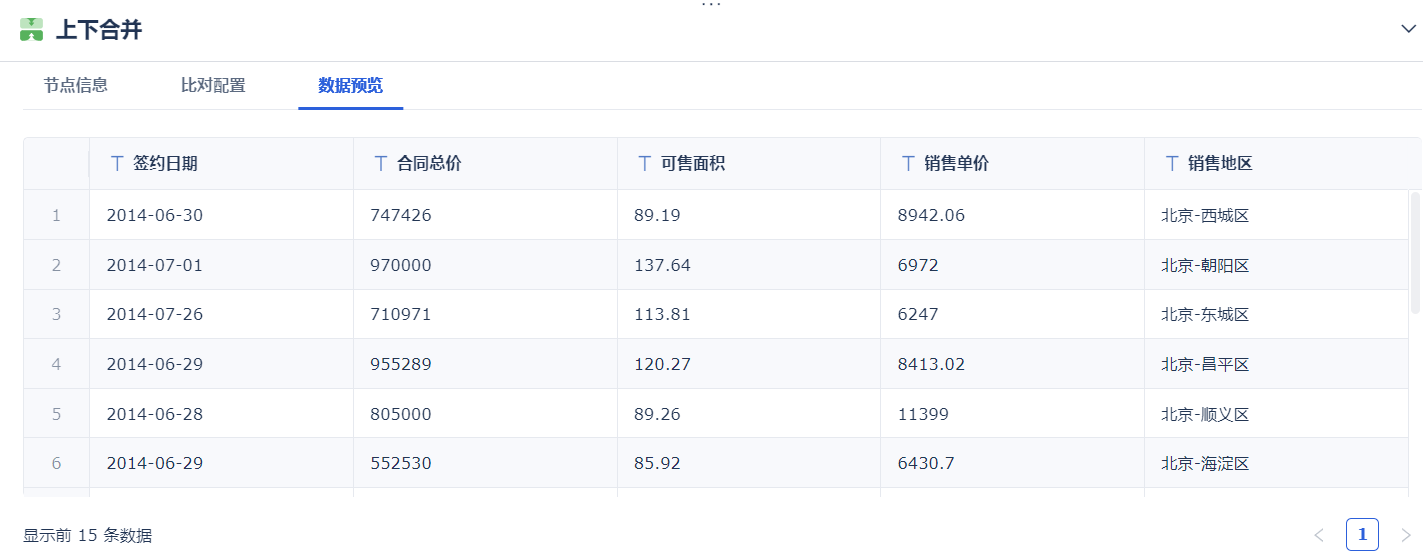Click text type icon beside 销售单价
The image size is (1423, 559).
point(909,163)
